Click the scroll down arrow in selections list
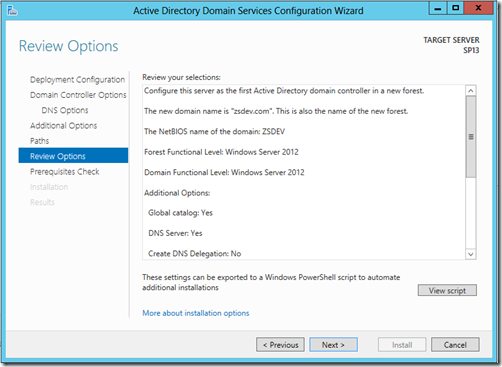Screen dimensions: 502x367 pos(471,254)
